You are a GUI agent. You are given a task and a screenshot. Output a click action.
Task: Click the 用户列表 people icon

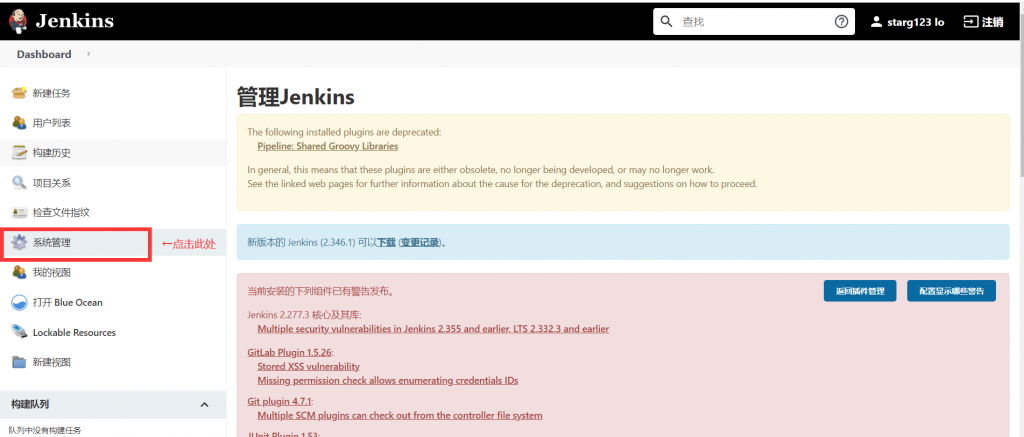click(x=20, y=123)
